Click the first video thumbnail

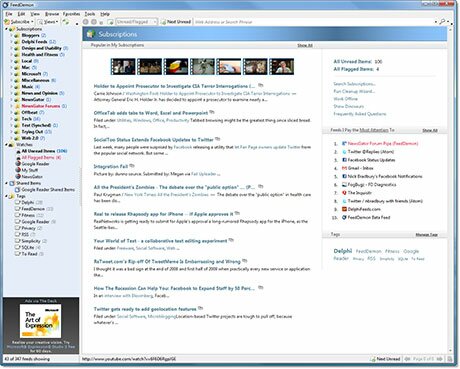tap(123, 66)
